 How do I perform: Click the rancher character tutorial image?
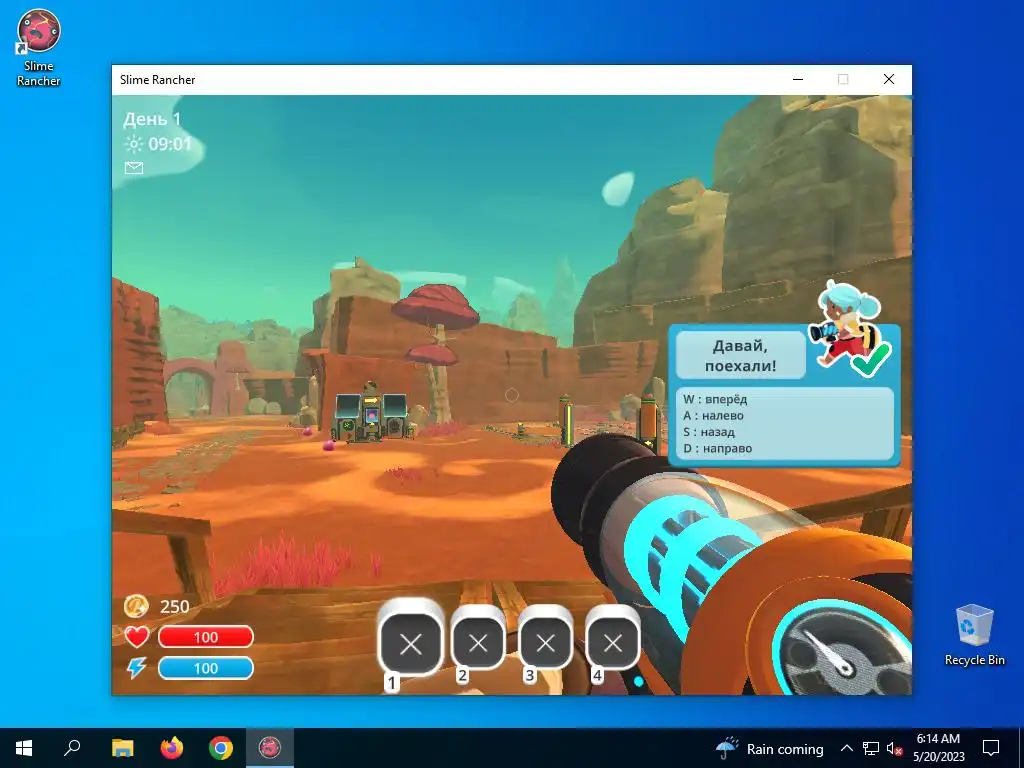[845, 323]
